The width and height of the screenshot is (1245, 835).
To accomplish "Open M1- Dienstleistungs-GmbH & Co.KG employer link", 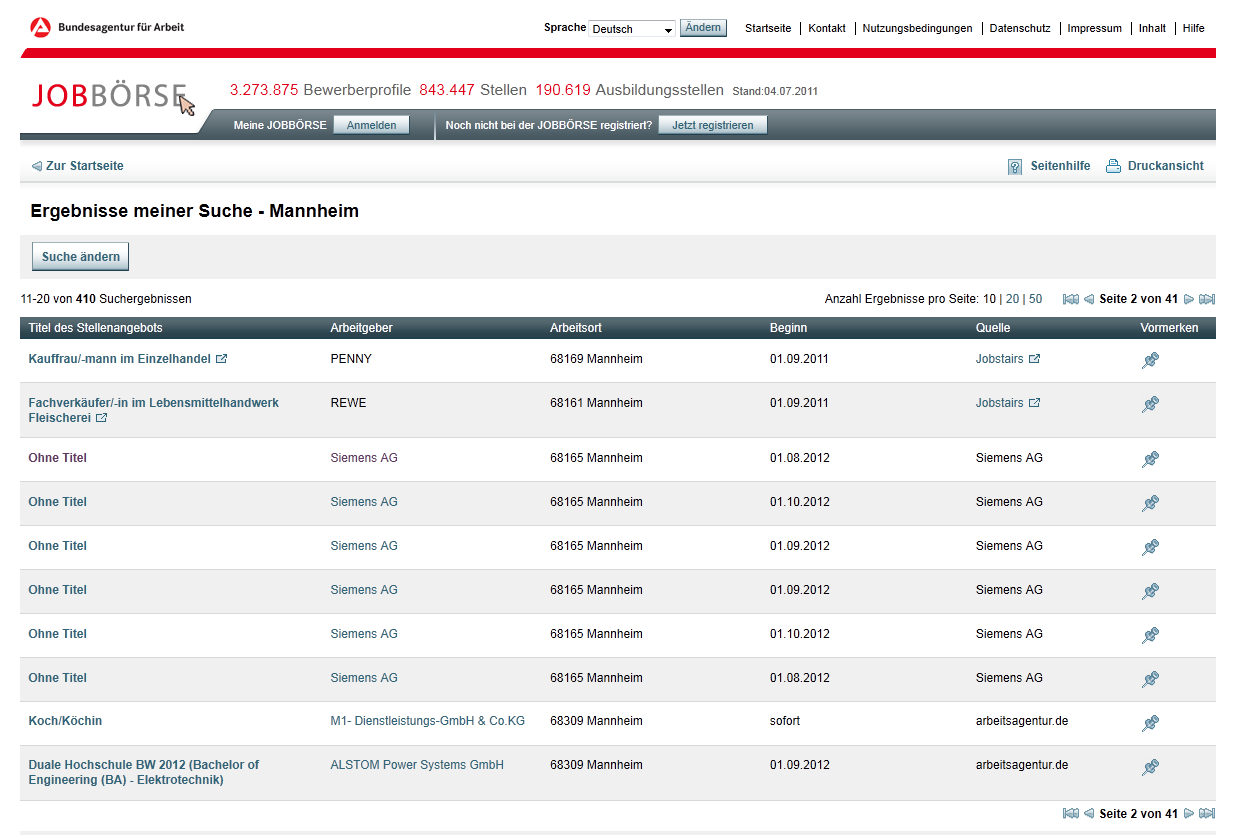I will click(x=427, y=721).
